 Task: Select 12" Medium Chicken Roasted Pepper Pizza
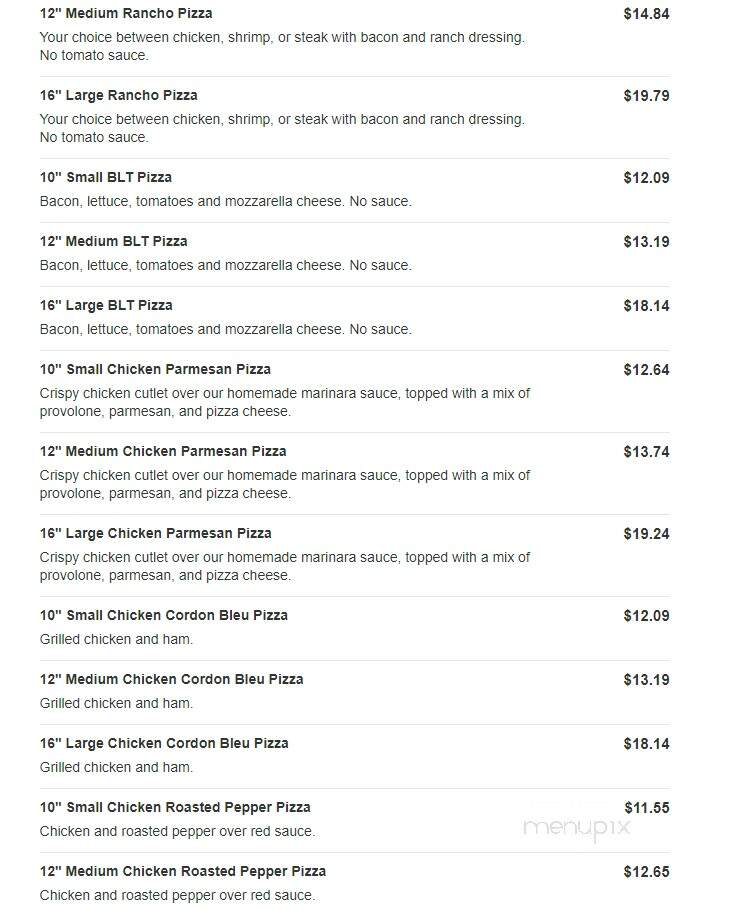tap(183, 871)
